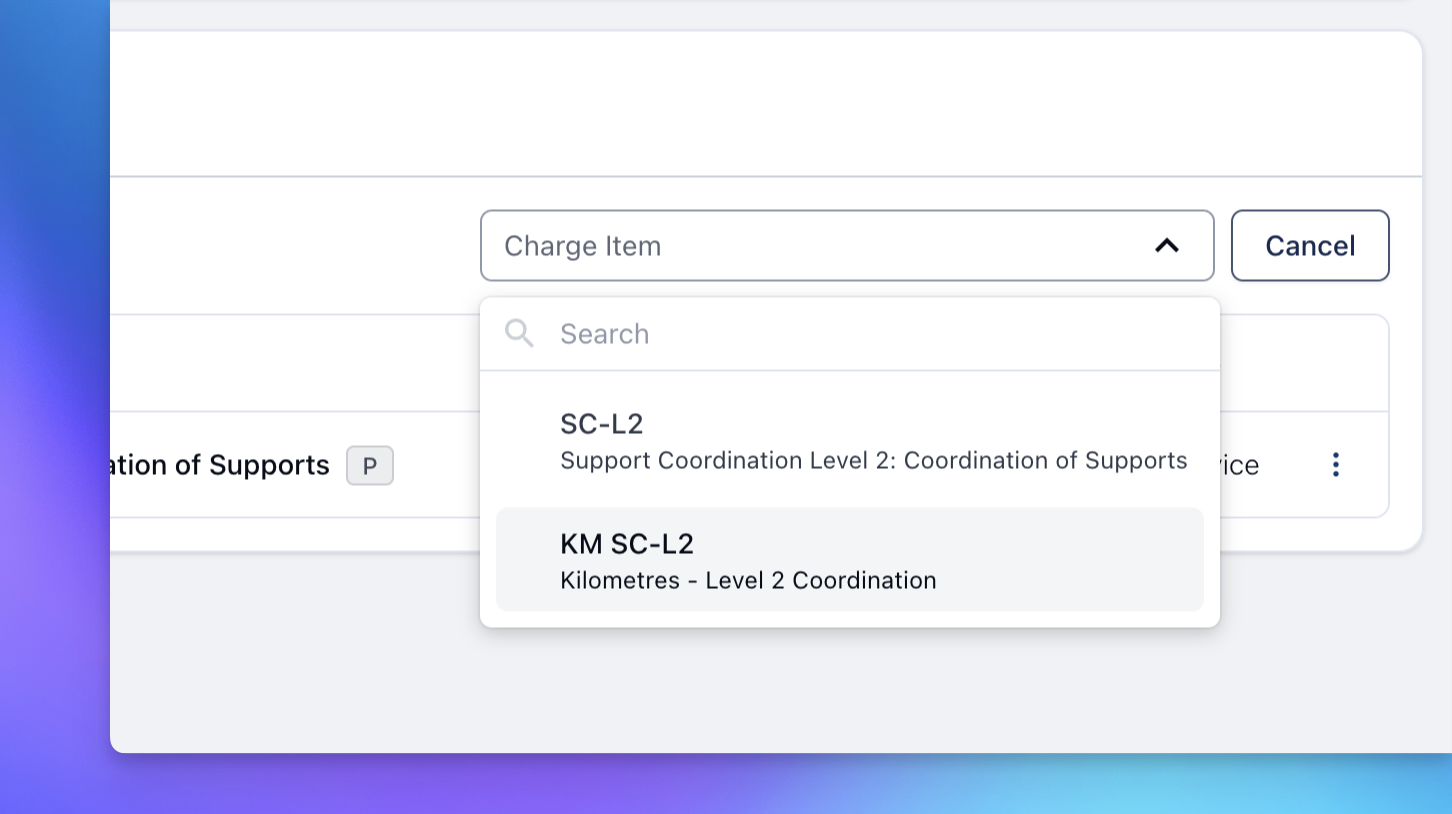This screenshot has height=814, width=1452.
Task: Select the SC-L2 charge item
Action: coord(601,424)
